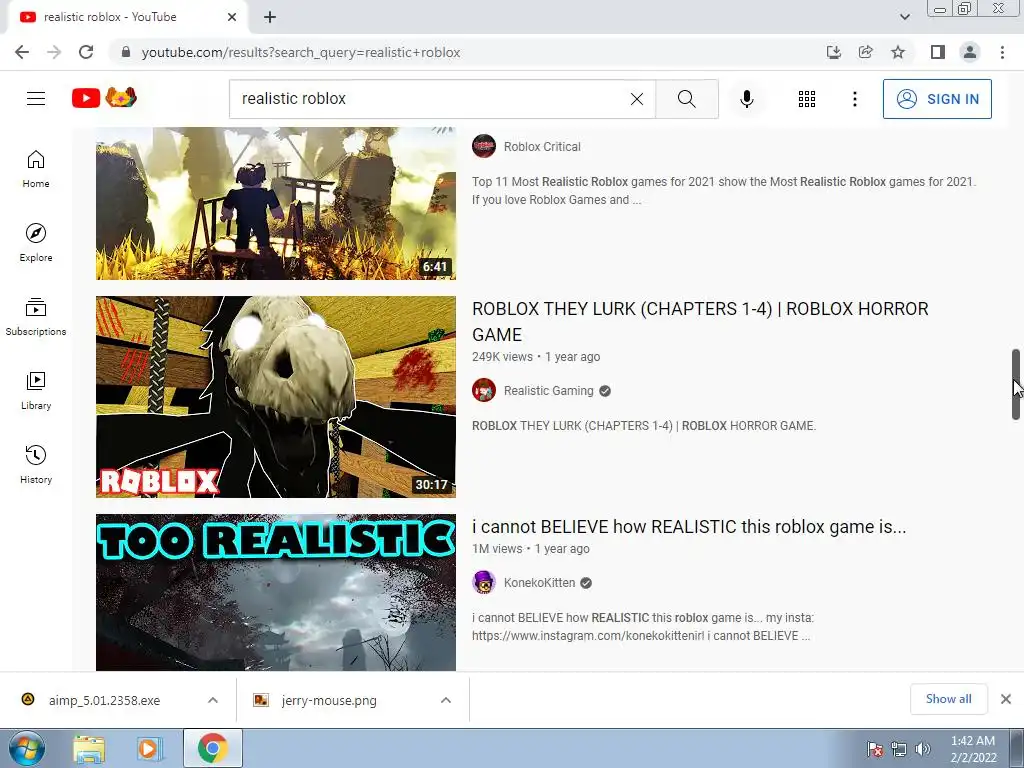This screenshot has width=1024, height=768.
Task: Click the browser forward arrow
Action: (54, 52)
